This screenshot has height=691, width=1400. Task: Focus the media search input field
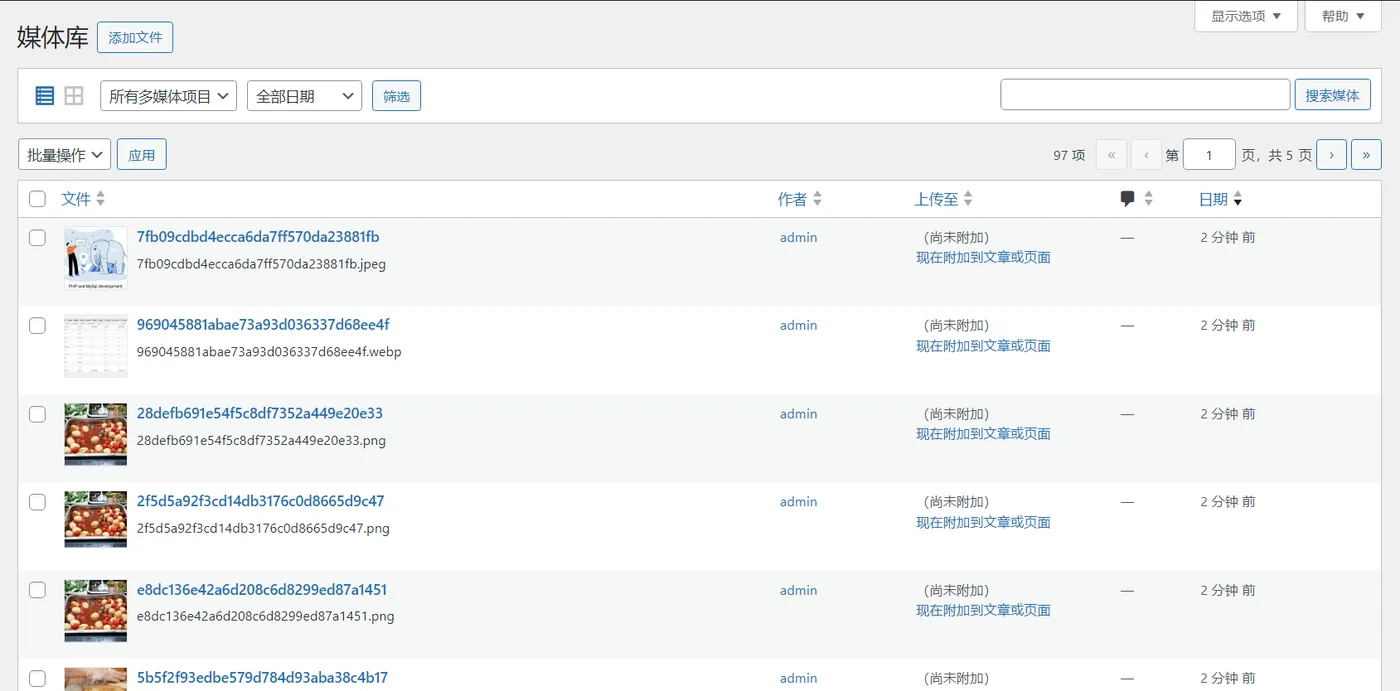[x=1145, y=95]
